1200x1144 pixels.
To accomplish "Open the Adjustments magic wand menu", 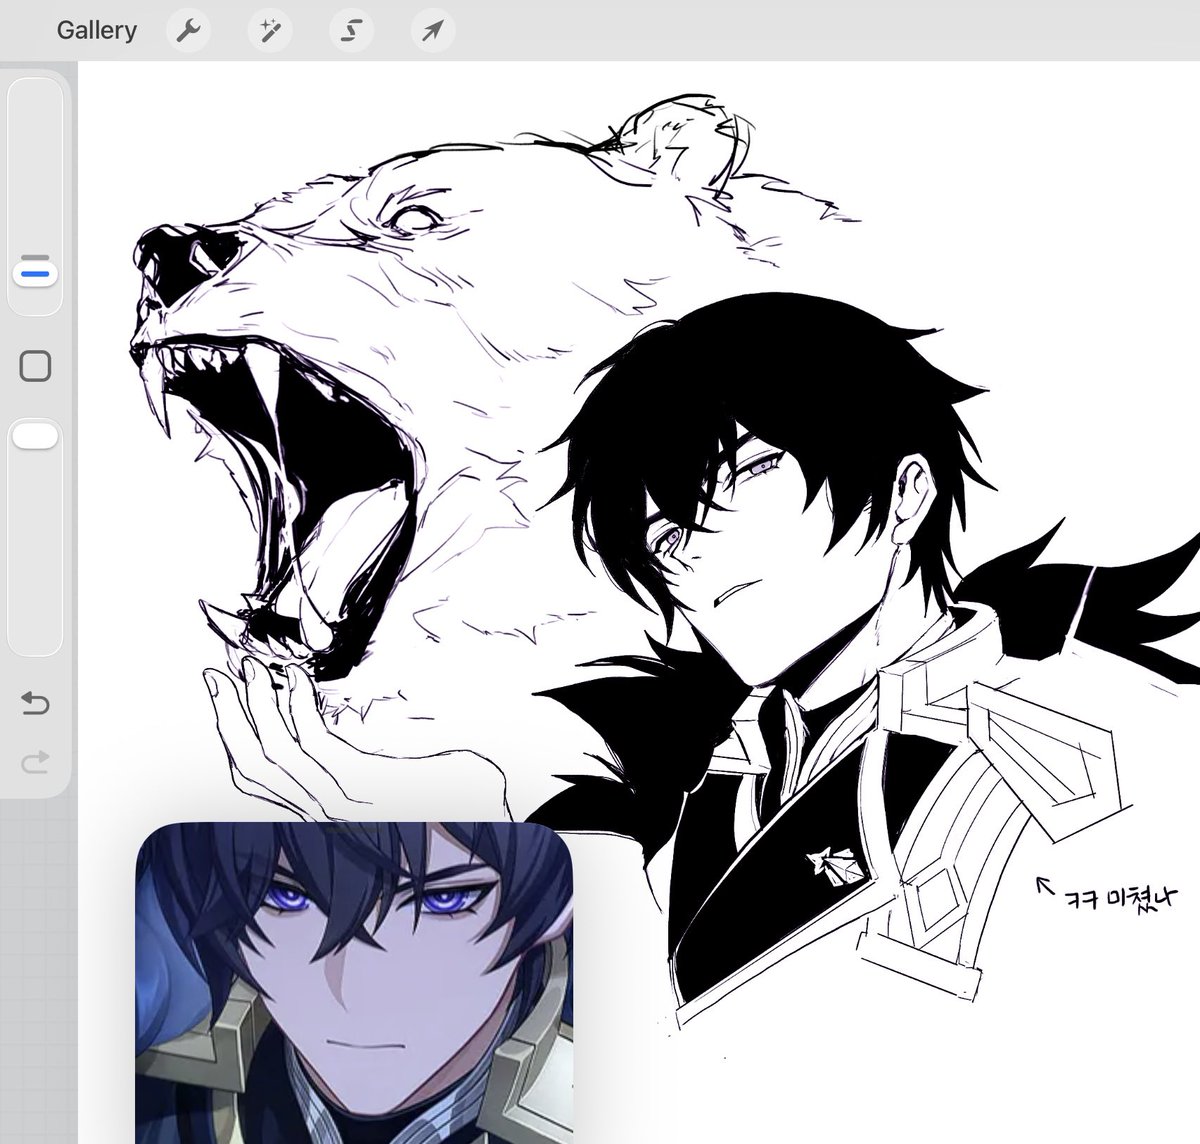I will pyautogui.click(x=269, y=31).
